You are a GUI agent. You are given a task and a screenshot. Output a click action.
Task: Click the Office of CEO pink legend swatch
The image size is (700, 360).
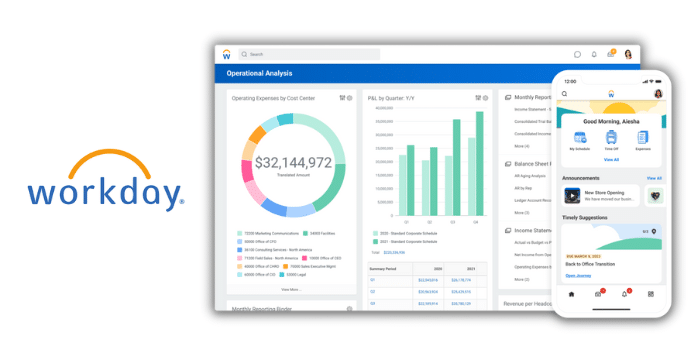click(x=304, y=258)
